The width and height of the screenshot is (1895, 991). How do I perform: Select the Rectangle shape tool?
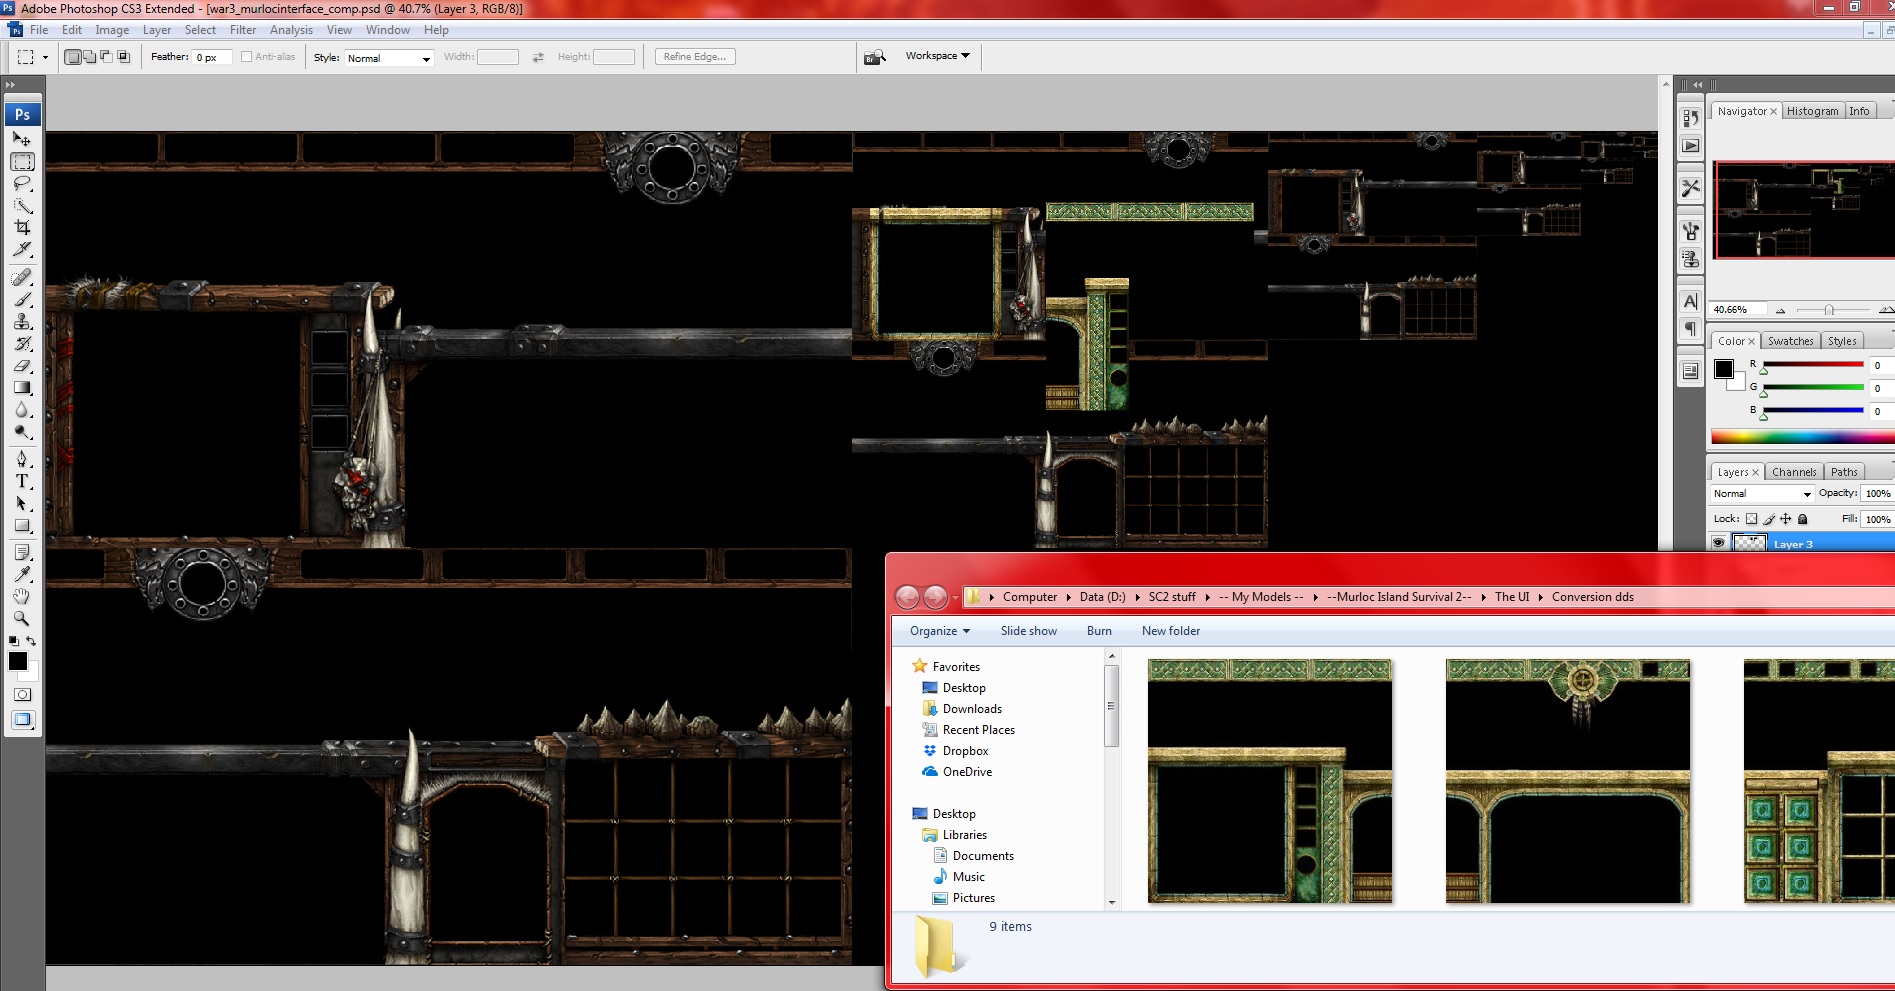pyautogui.click(x=22, y=525)
